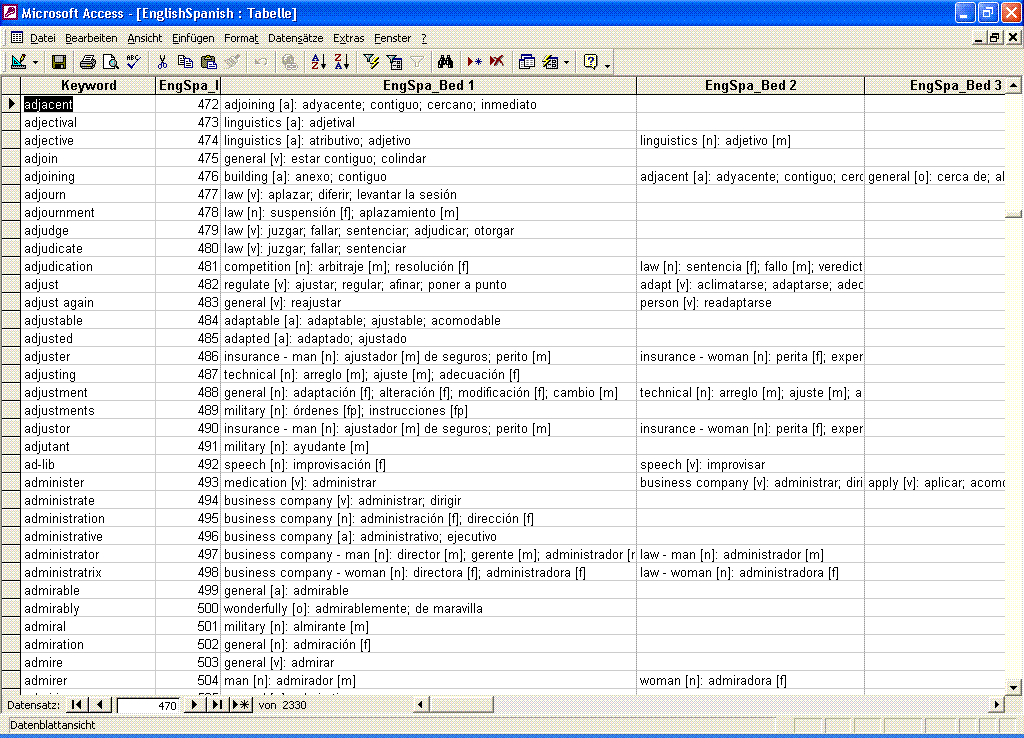Click the Keyword column header
The image size is (1024, 738).
[88, 86]
